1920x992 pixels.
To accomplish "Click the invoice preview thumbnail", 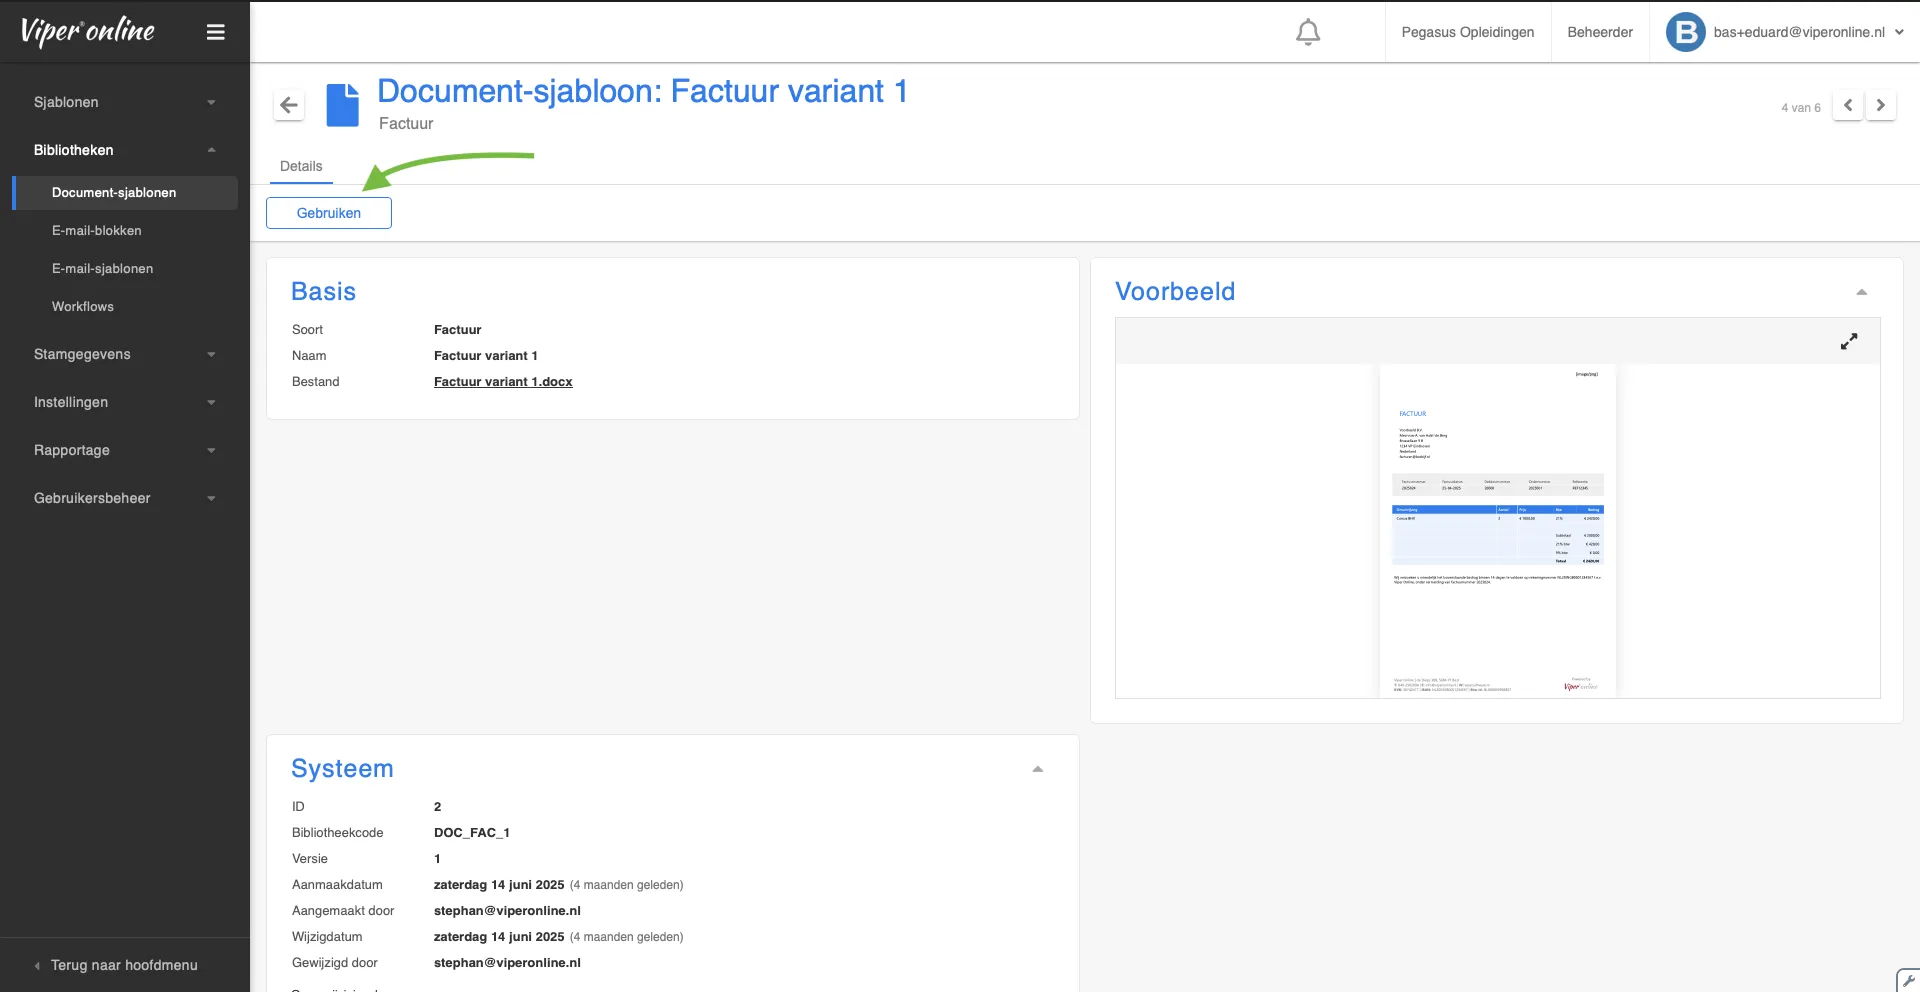I will (1497, 530).
